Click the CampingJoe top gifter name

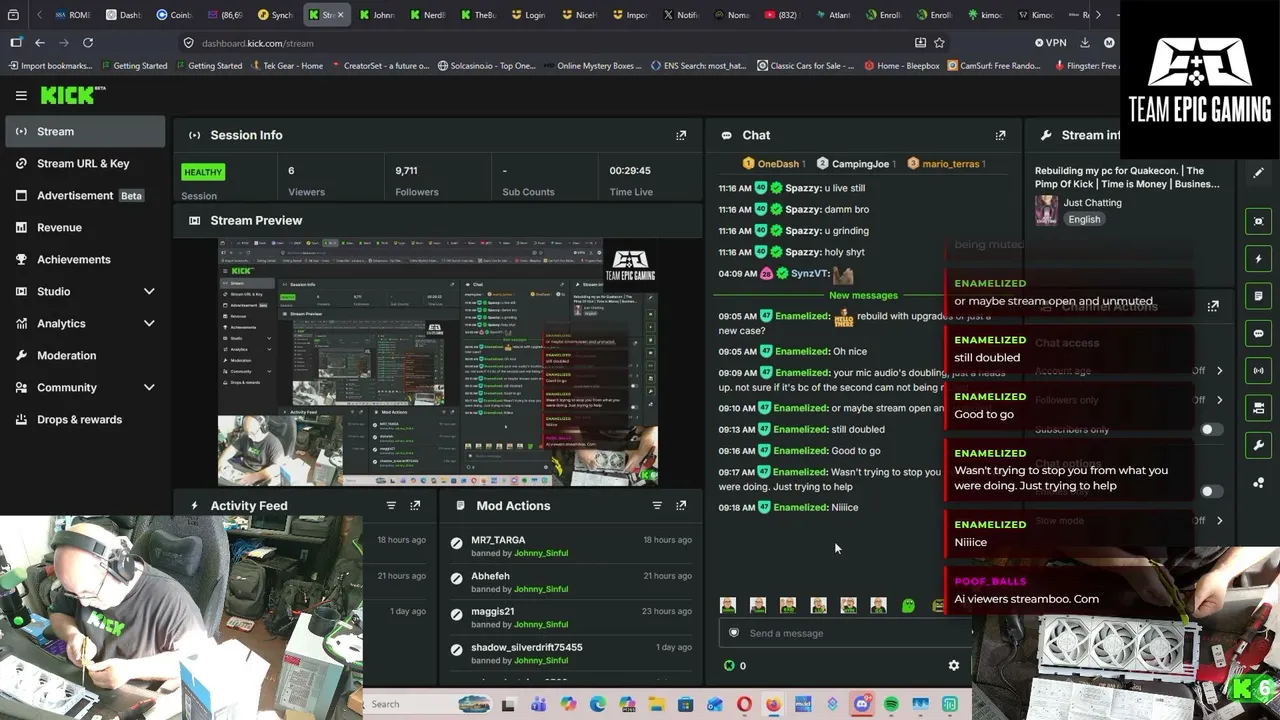tap(860, 164)
